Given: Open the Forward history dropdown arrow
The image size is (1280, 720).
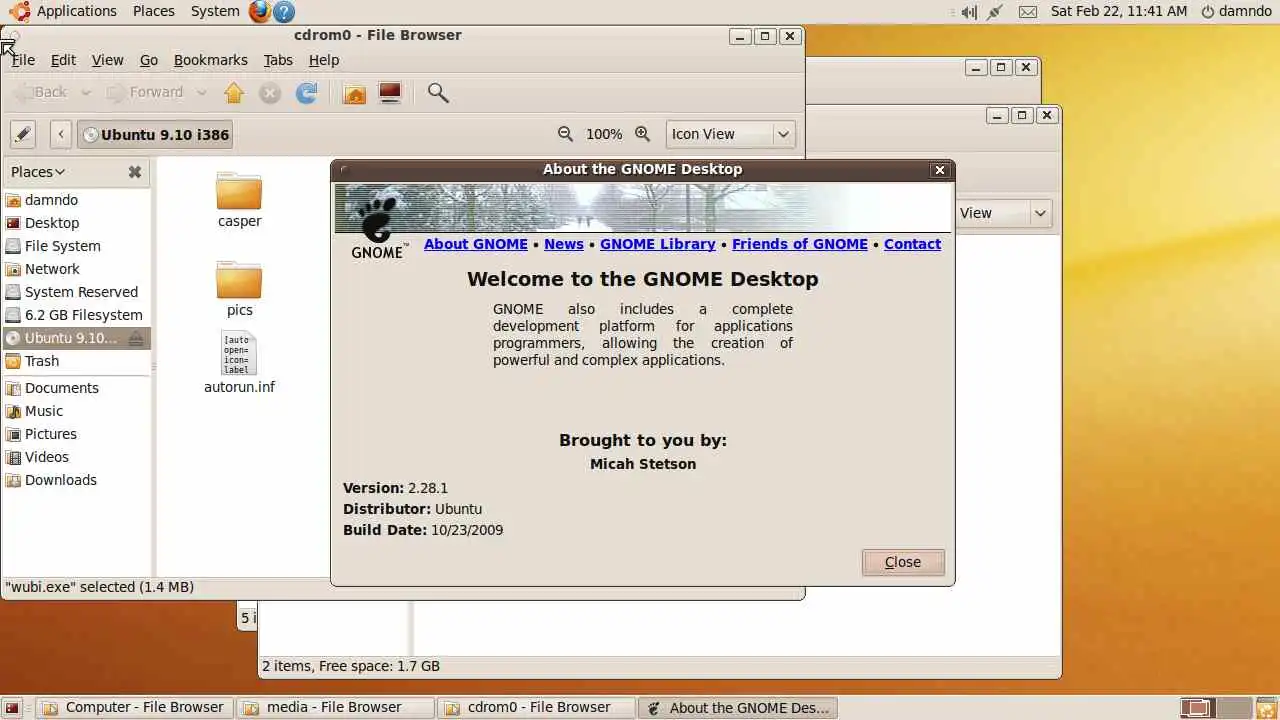Looking at the screenshot, I should pos(202,93).
